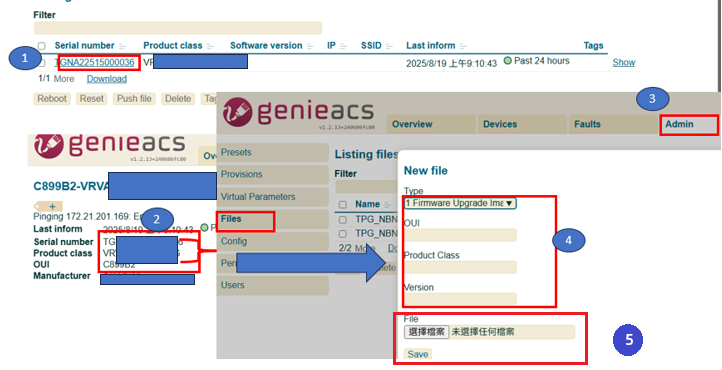Sort by Last inform column icon

(463, 46)
